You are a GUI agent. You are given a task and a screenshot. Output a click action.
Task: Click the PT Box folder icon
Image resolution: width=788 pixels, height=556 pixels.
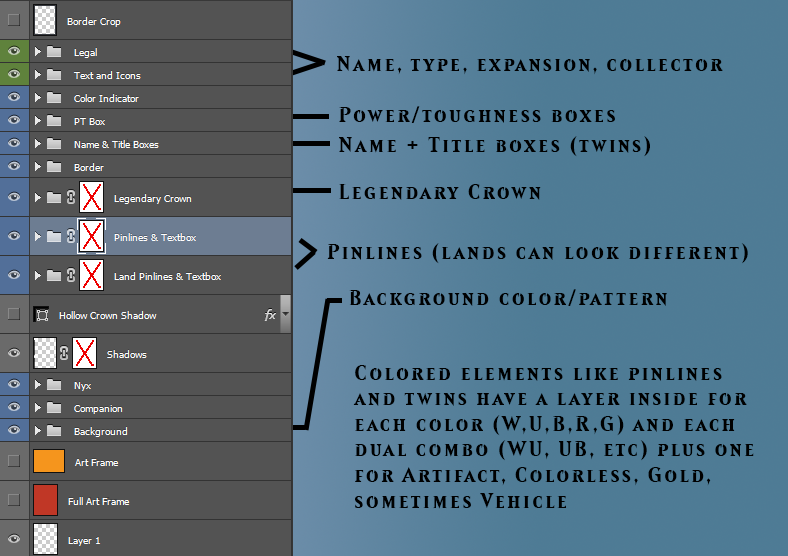click(54, 121)
